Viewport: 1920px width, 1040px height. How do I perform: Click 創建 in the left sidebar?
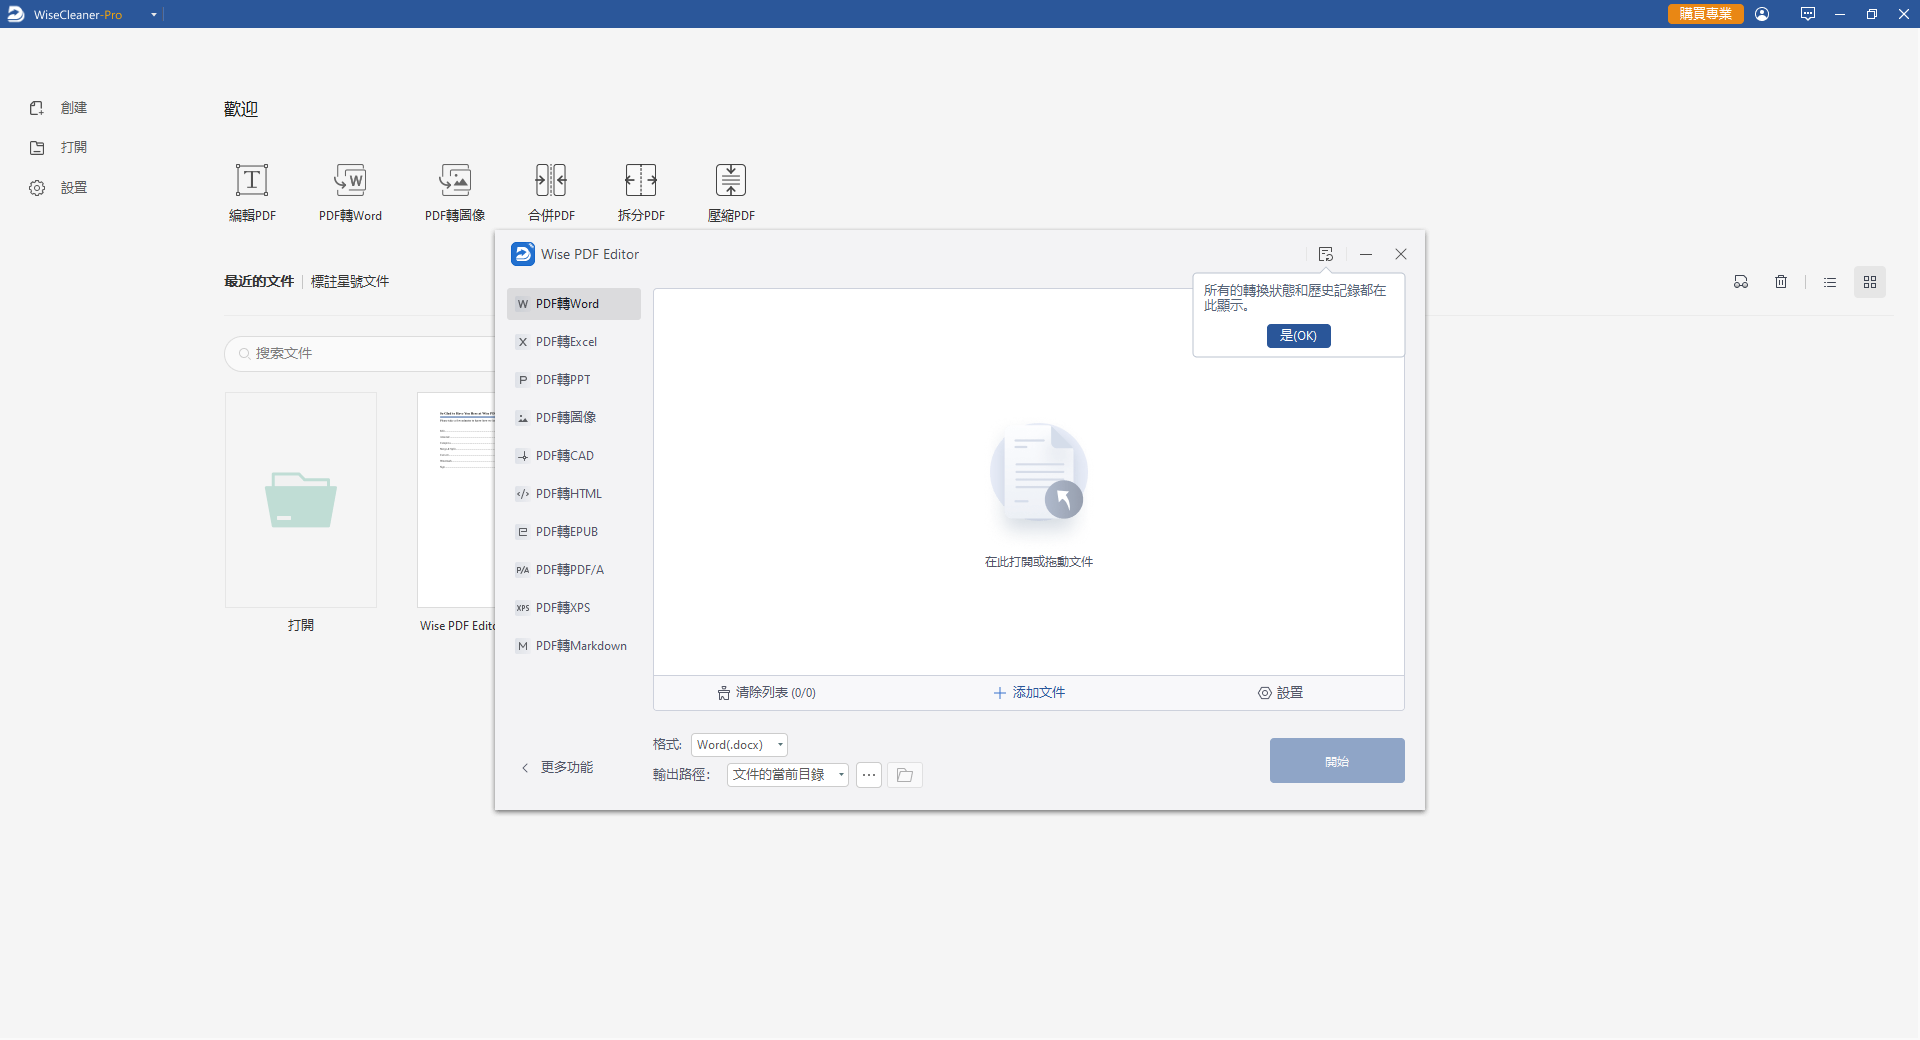58,108
